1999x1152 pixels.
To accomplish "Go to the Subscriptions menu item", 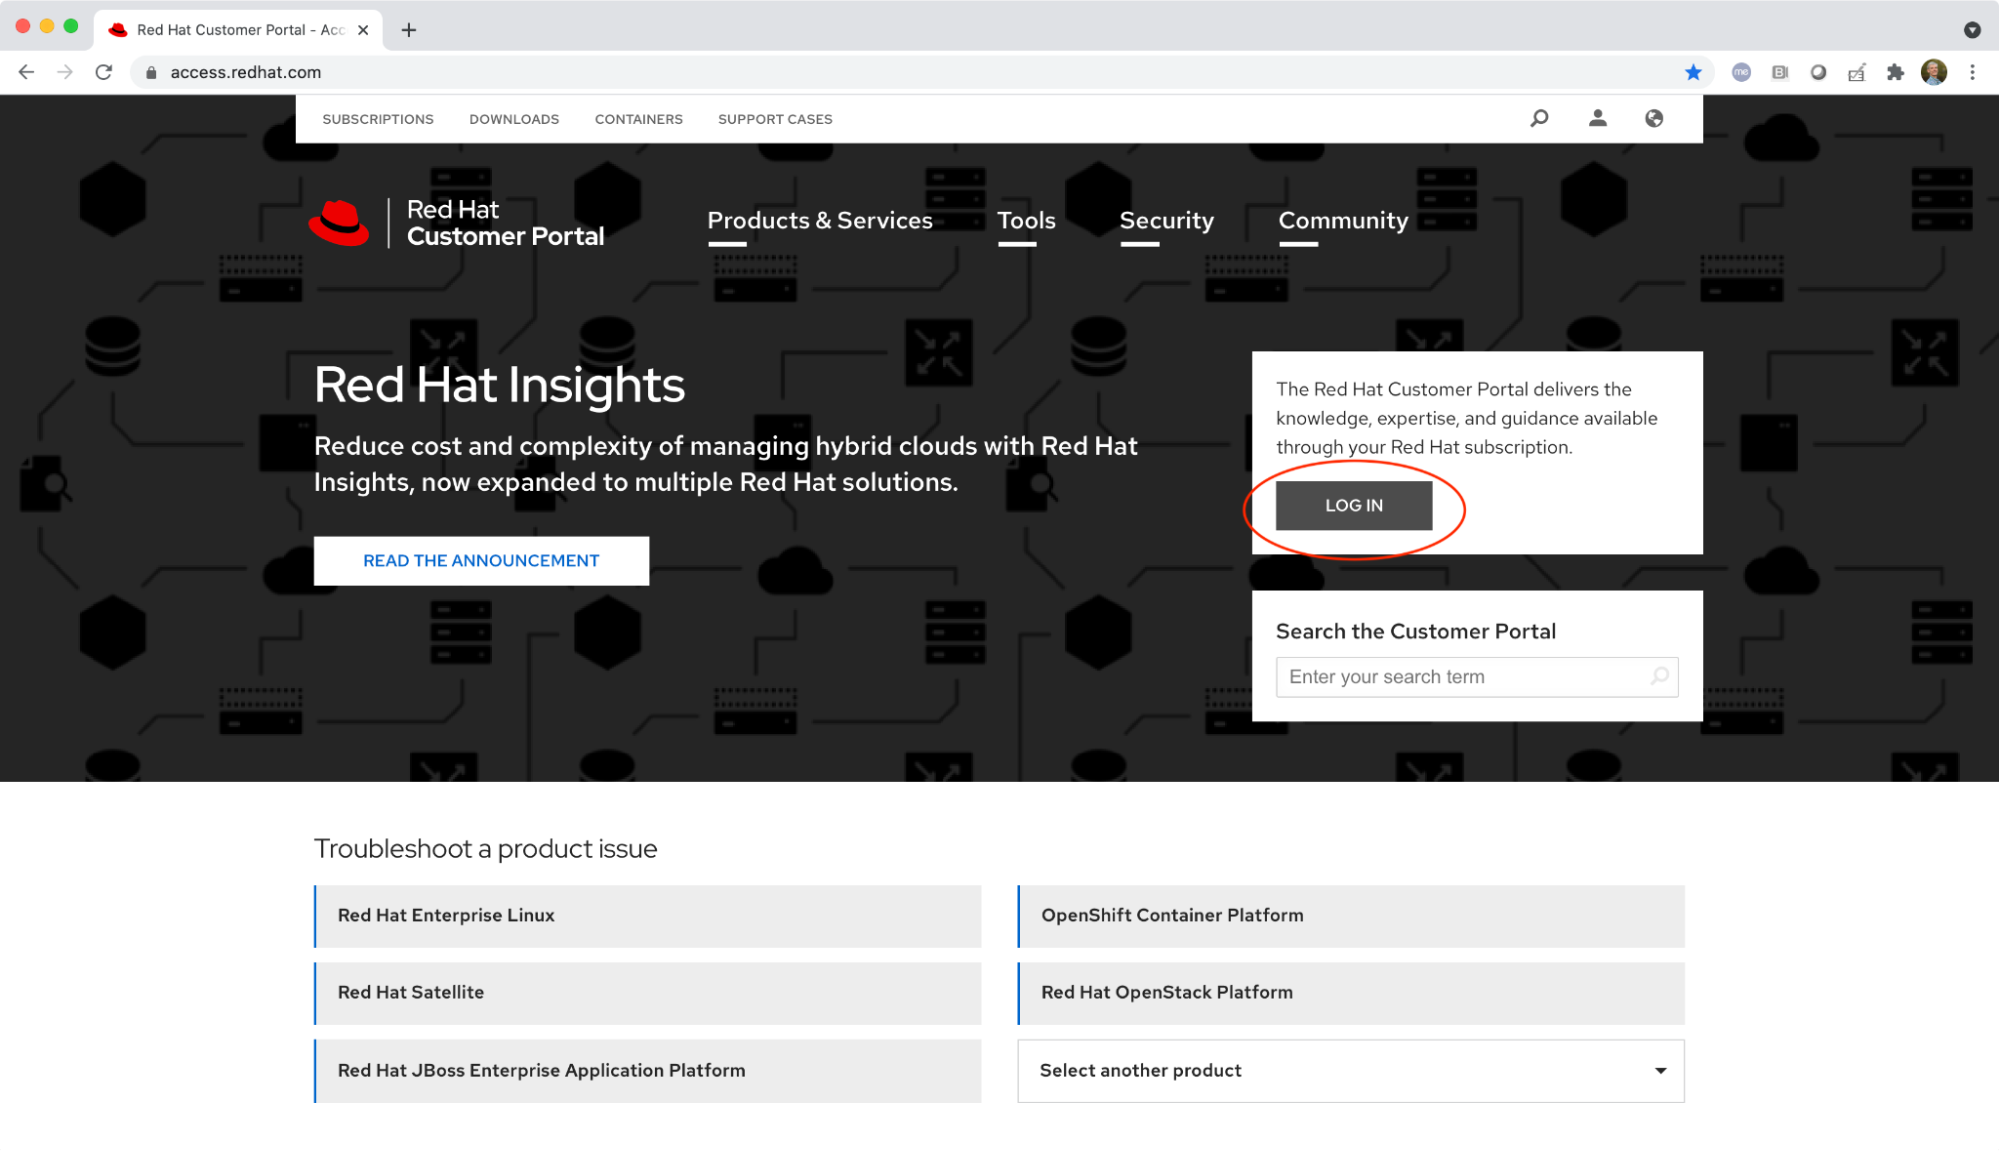I will coord(378,119).
